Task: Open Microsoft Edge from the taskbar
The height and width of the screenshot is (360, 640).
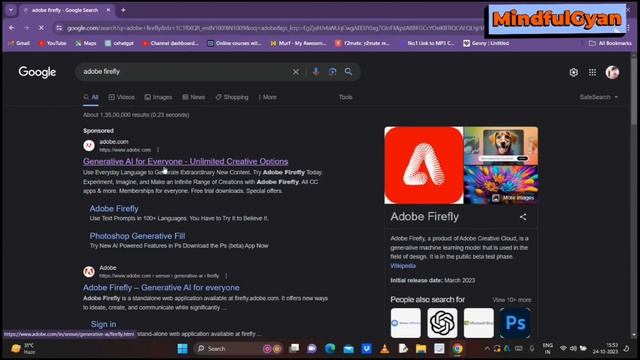Action: 330,349
